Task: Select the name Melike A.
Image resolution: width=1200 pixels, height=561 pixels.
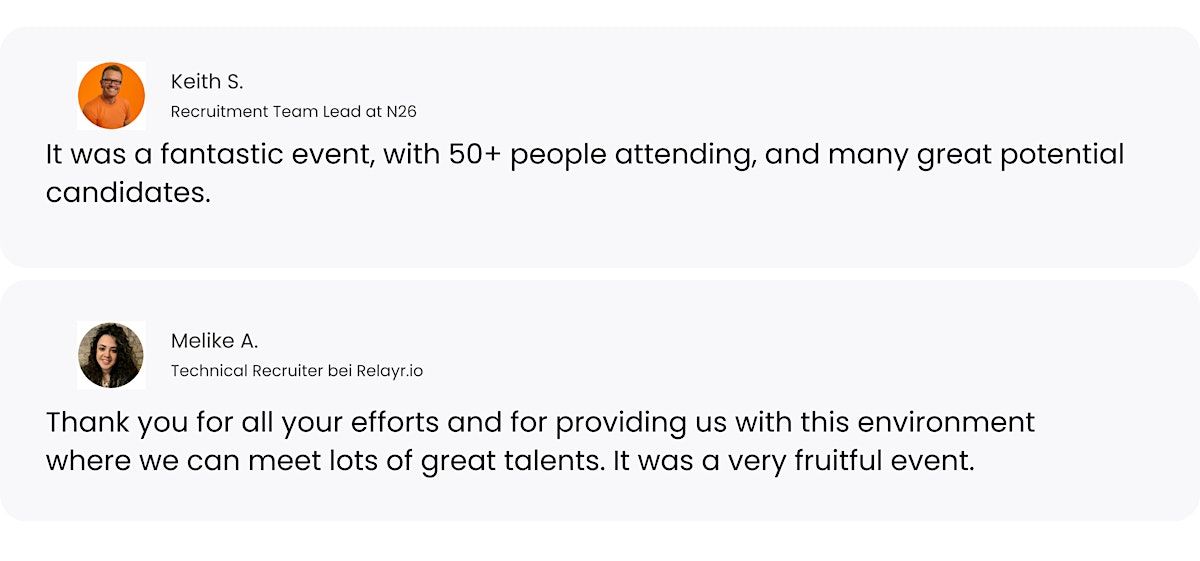Action: [x=214, y=341]
